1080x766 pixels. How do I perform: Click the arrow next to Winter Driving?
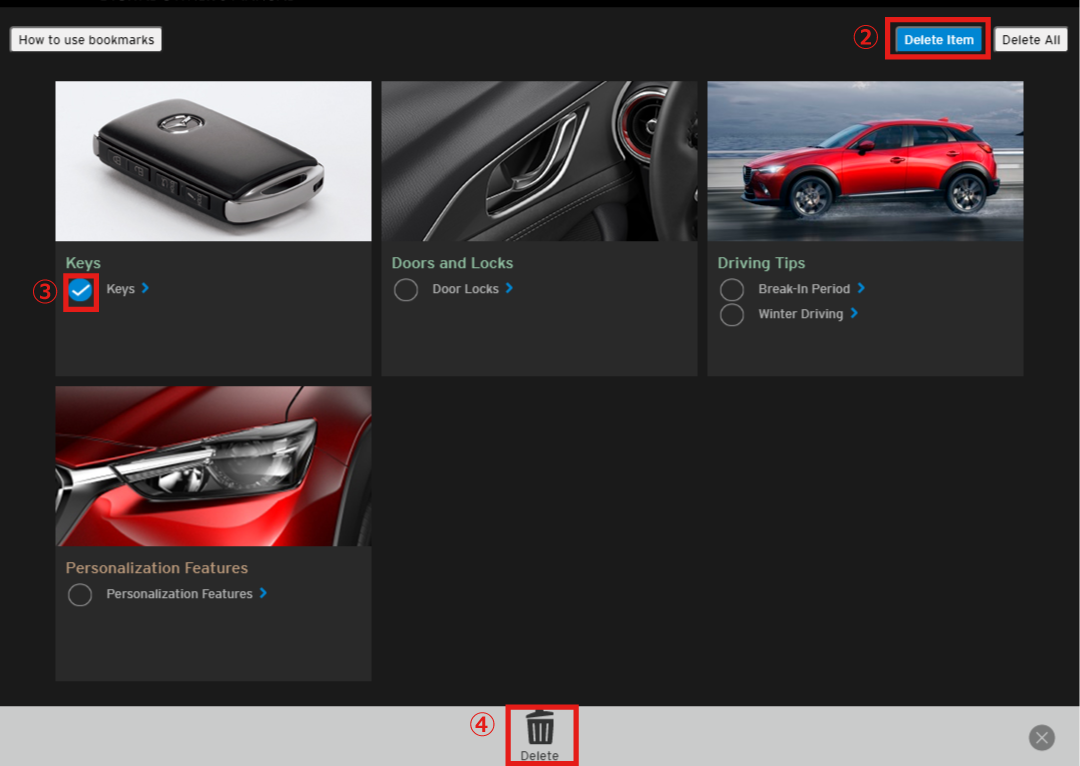pos(854,313)
